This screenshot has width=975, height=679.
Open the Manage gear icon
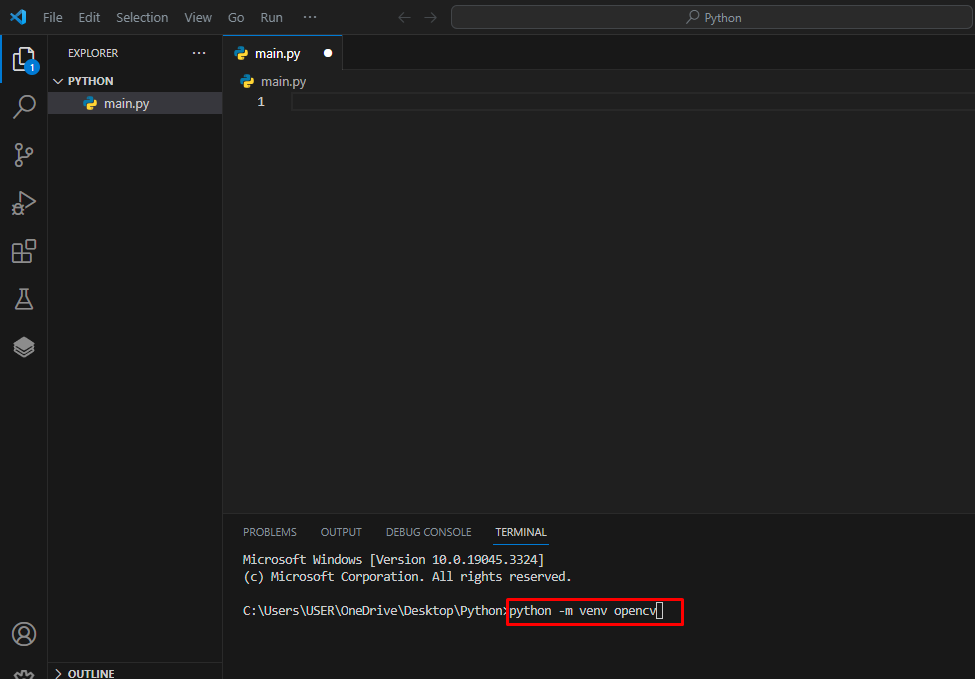tap(24, 674)
